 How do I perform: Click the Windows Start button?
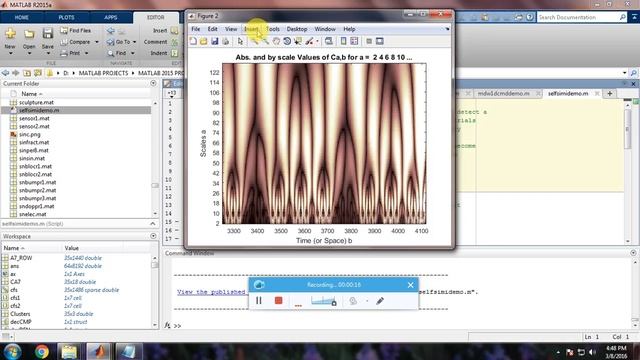click(x=13, y=351)
